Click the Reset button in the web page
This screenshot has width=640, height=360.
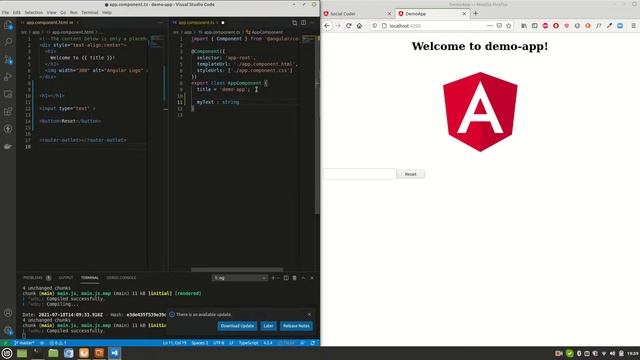click(x=410, y=174)
